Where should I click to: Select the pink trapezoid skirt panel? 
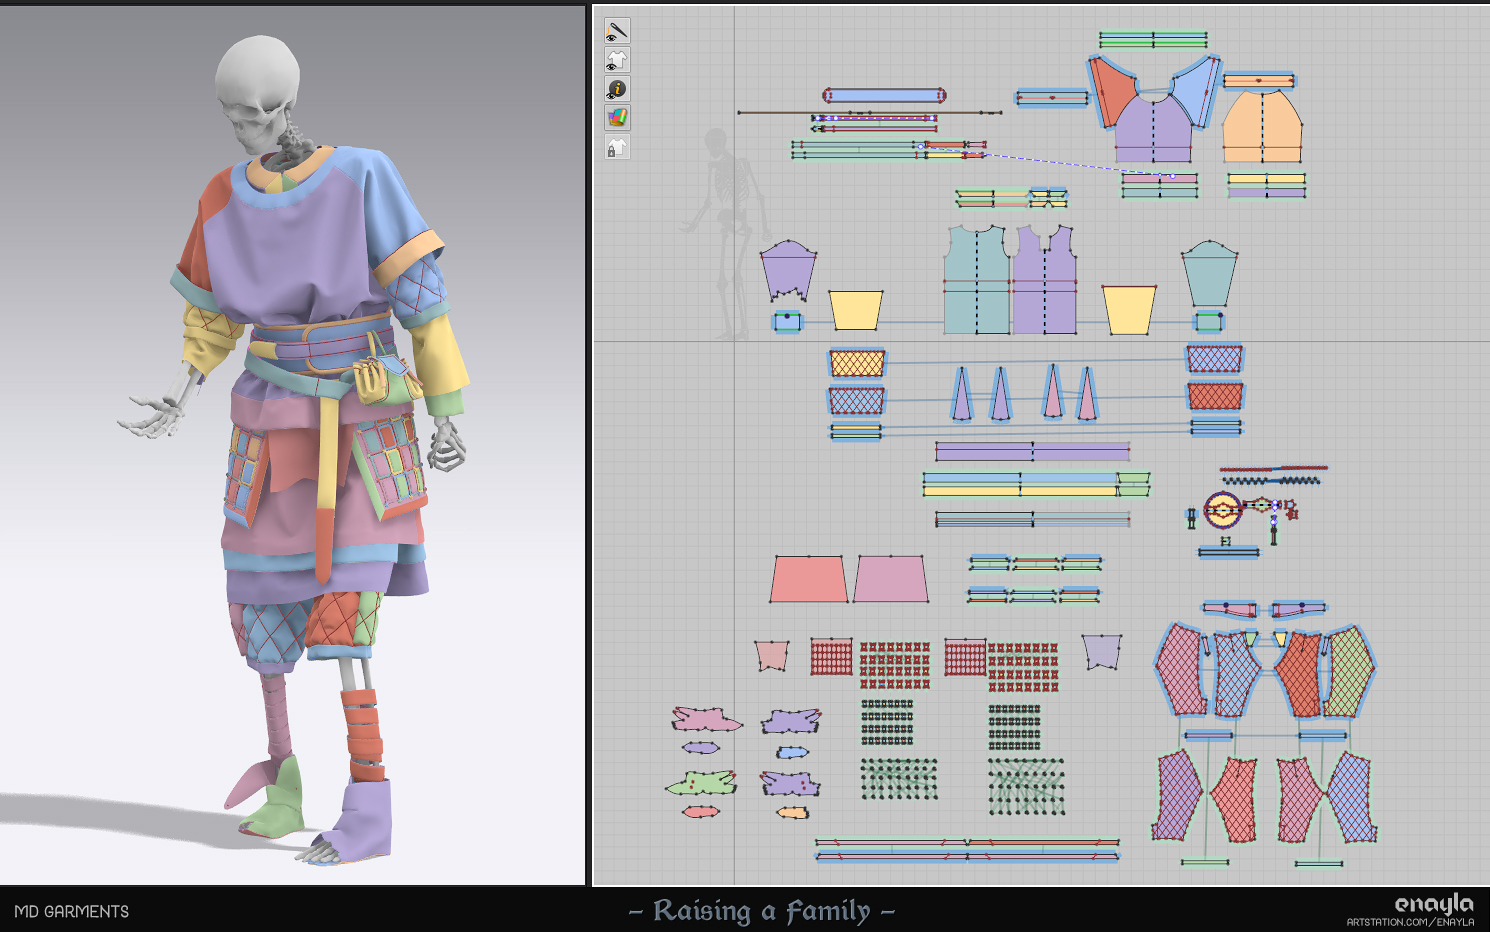[808, 580]
